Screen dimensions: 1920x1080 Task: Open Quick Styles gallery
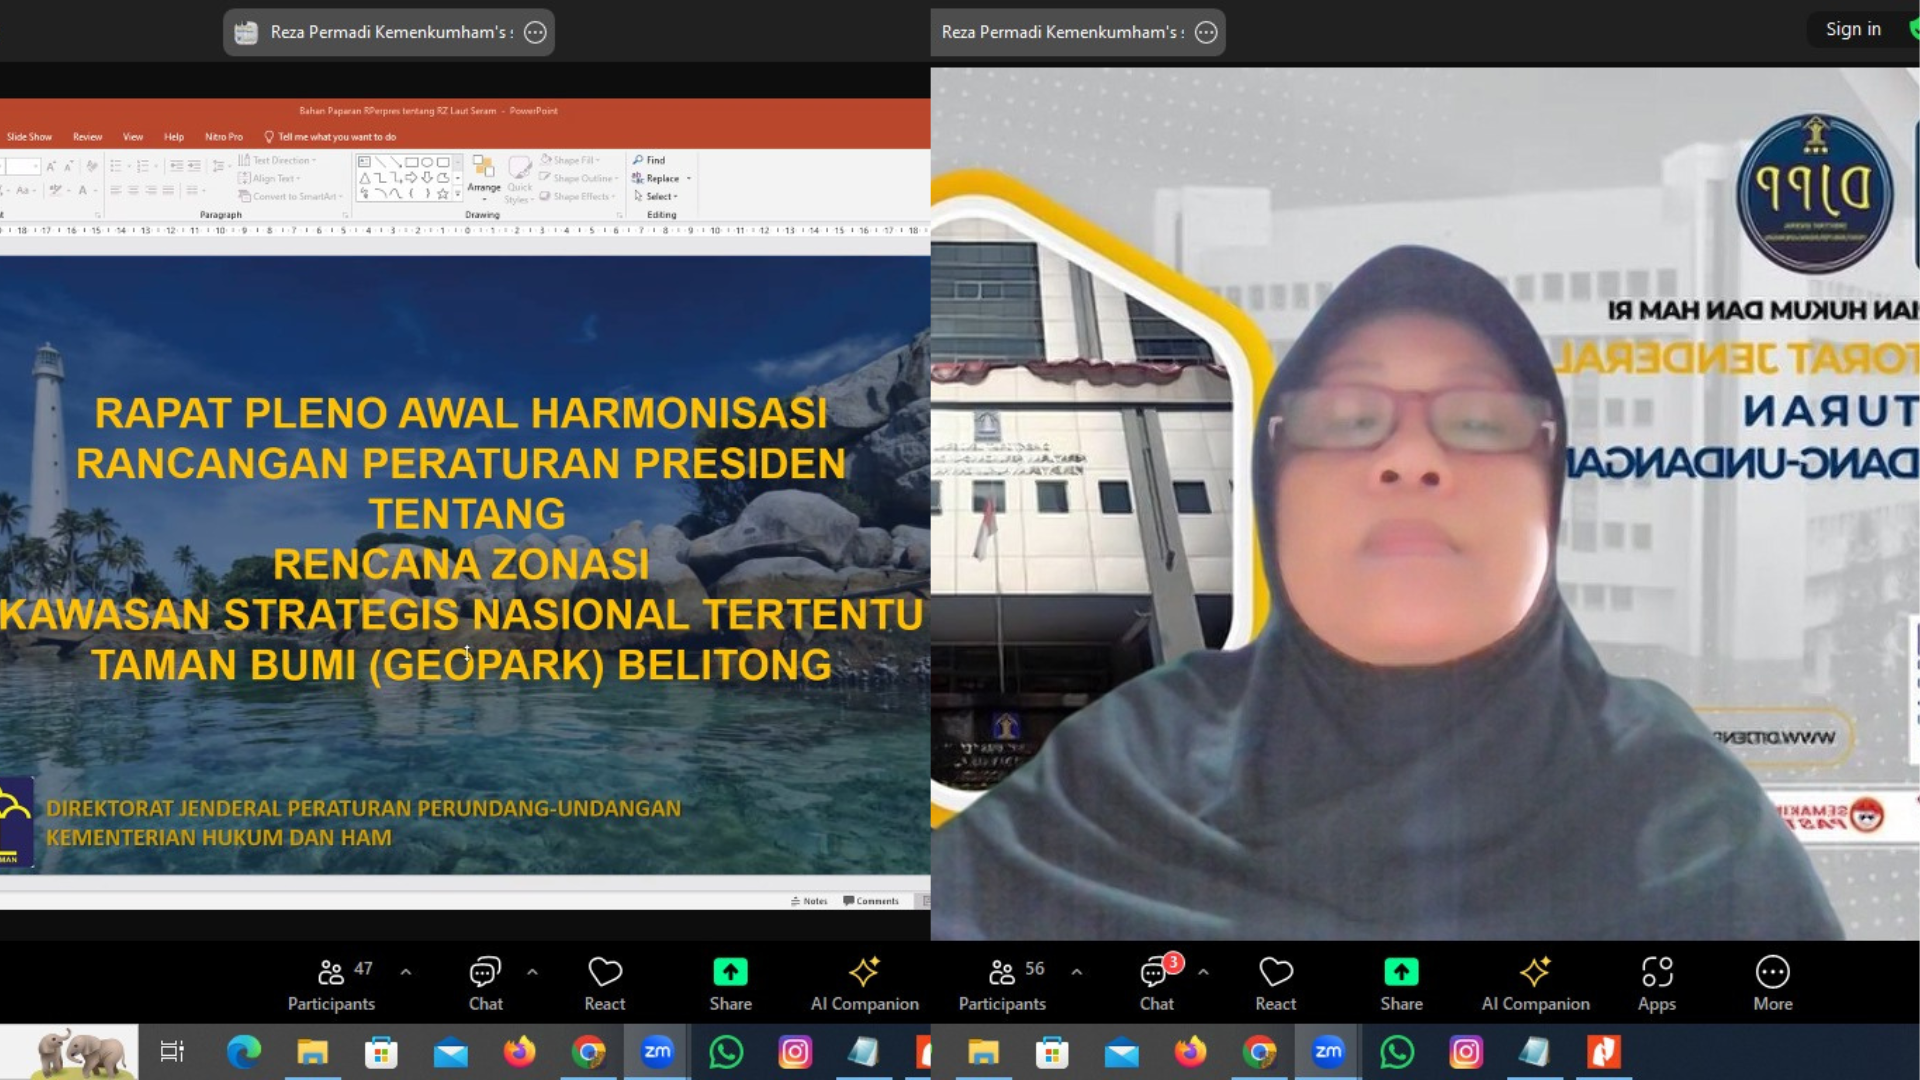520,180
